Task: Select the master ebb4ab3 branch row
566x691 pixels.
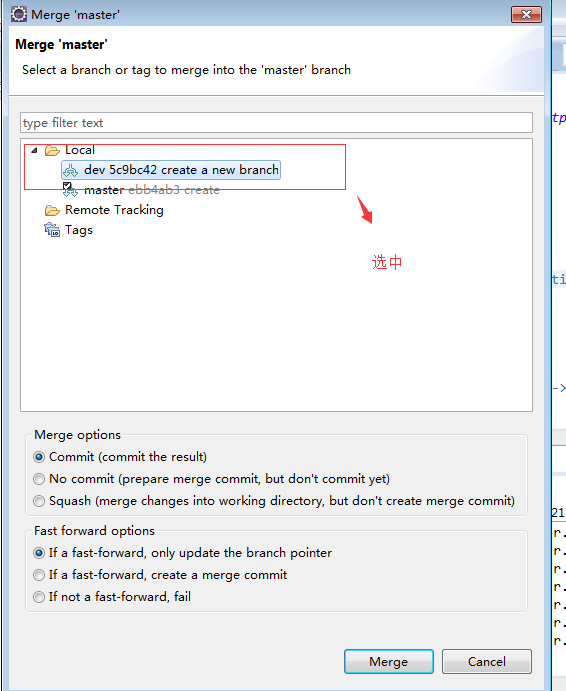Action: (x=141, y=190)
